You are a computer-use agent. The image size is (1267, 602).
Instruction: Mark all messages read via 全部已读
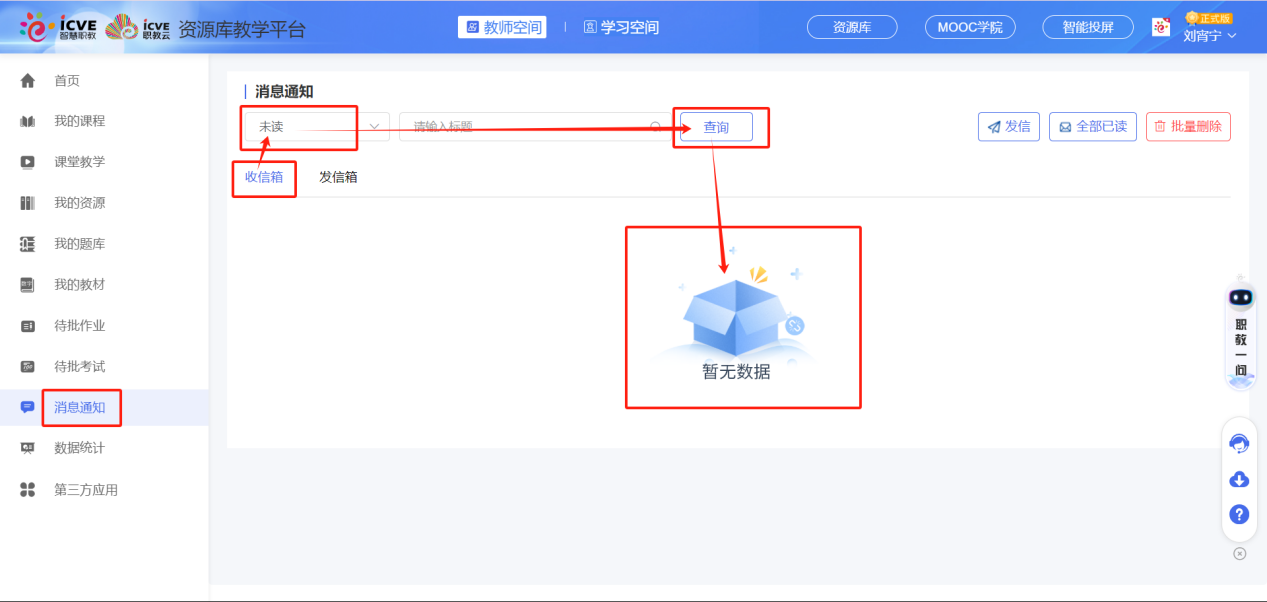[x=1092, y=126]
